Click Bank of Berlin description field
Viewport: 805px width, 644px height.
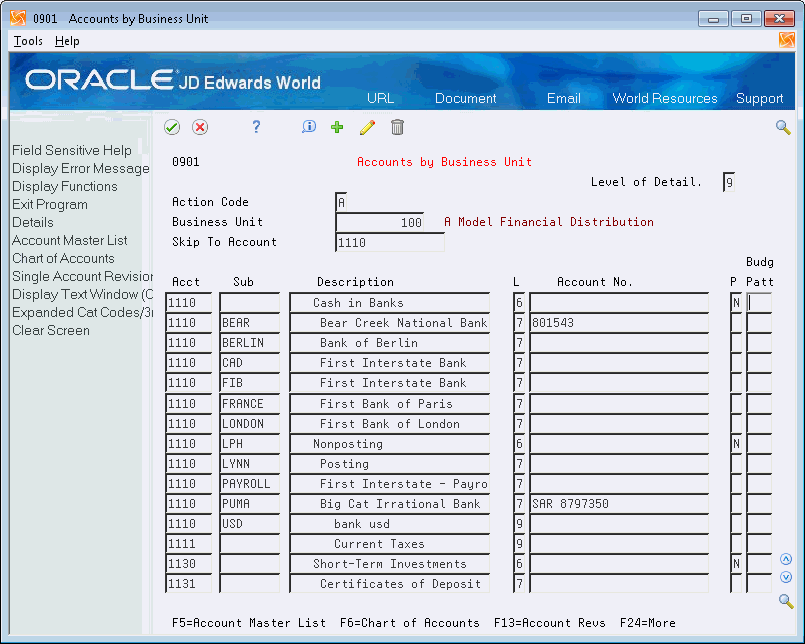point(389,343)
